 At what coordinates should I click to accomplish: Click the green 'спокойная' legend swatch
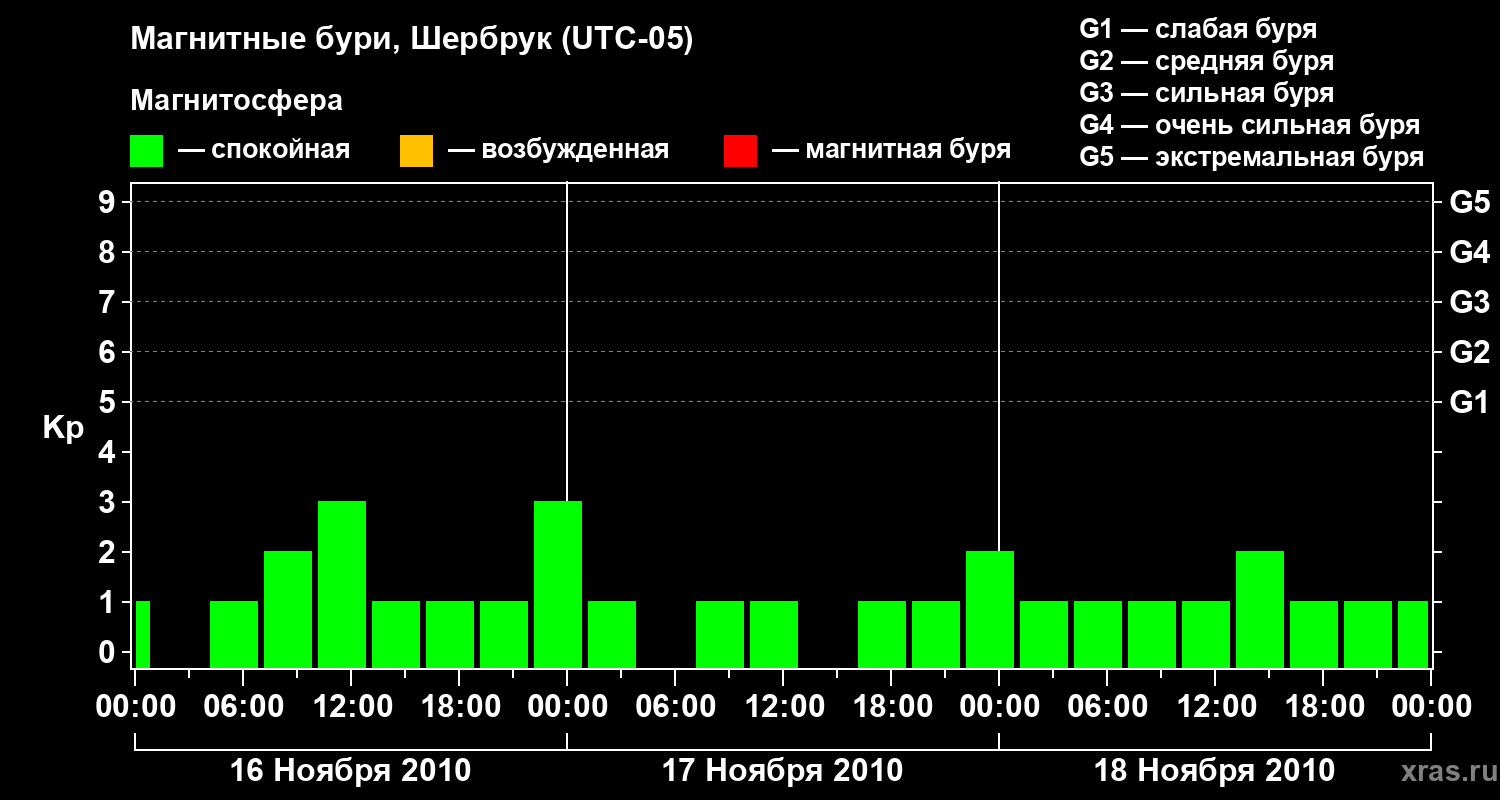click(x=147, y=151)
